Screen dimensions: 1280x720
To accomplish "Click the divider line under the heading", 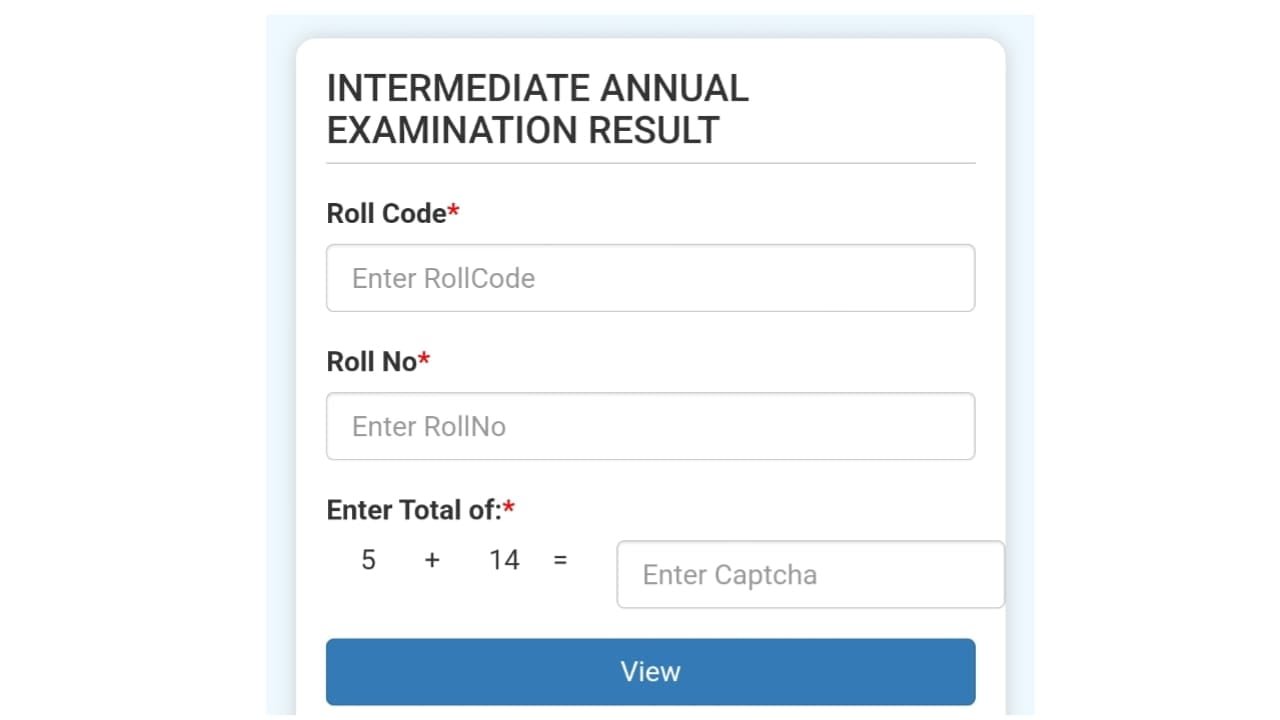I will tap(650, 160).
